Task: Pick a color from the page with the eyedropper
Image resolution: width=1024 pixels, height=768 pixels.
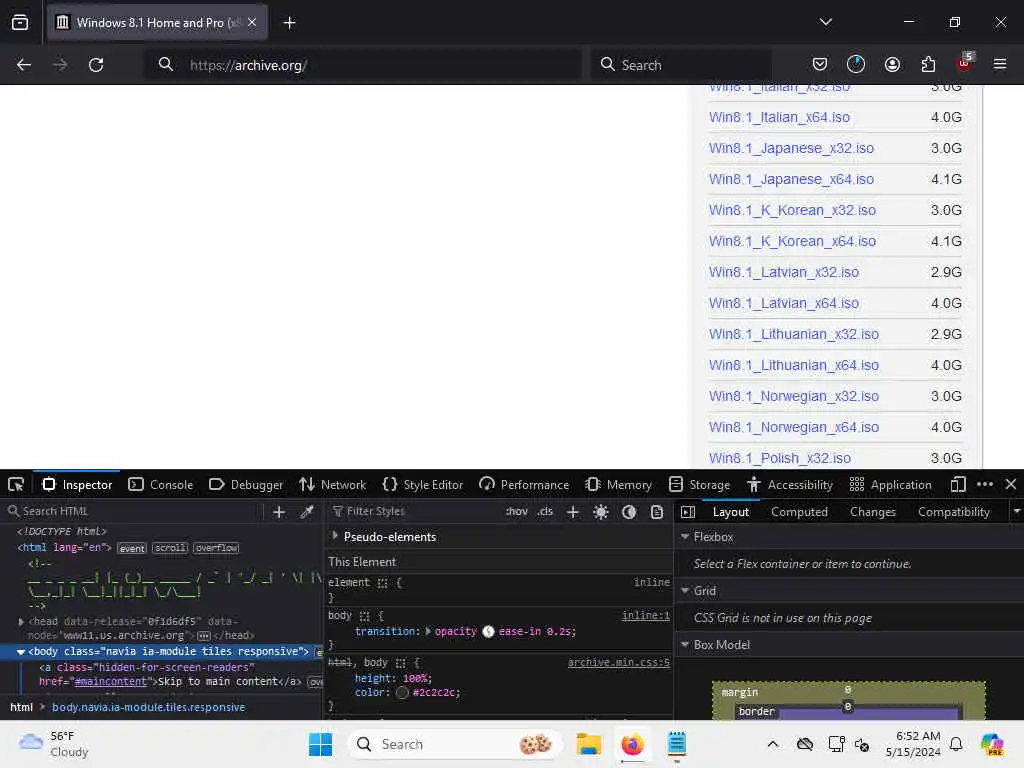Action: 307,512
